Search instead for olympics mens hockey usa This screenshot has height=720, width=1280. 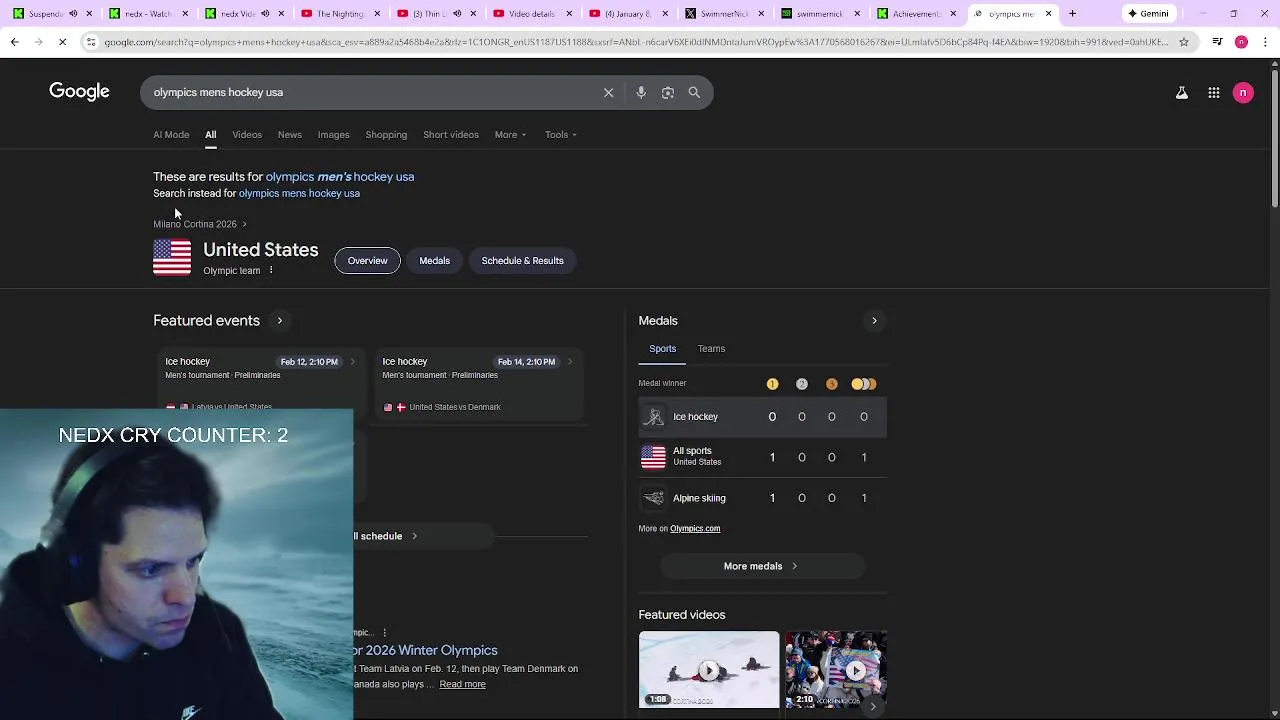[x=299, y=194]
